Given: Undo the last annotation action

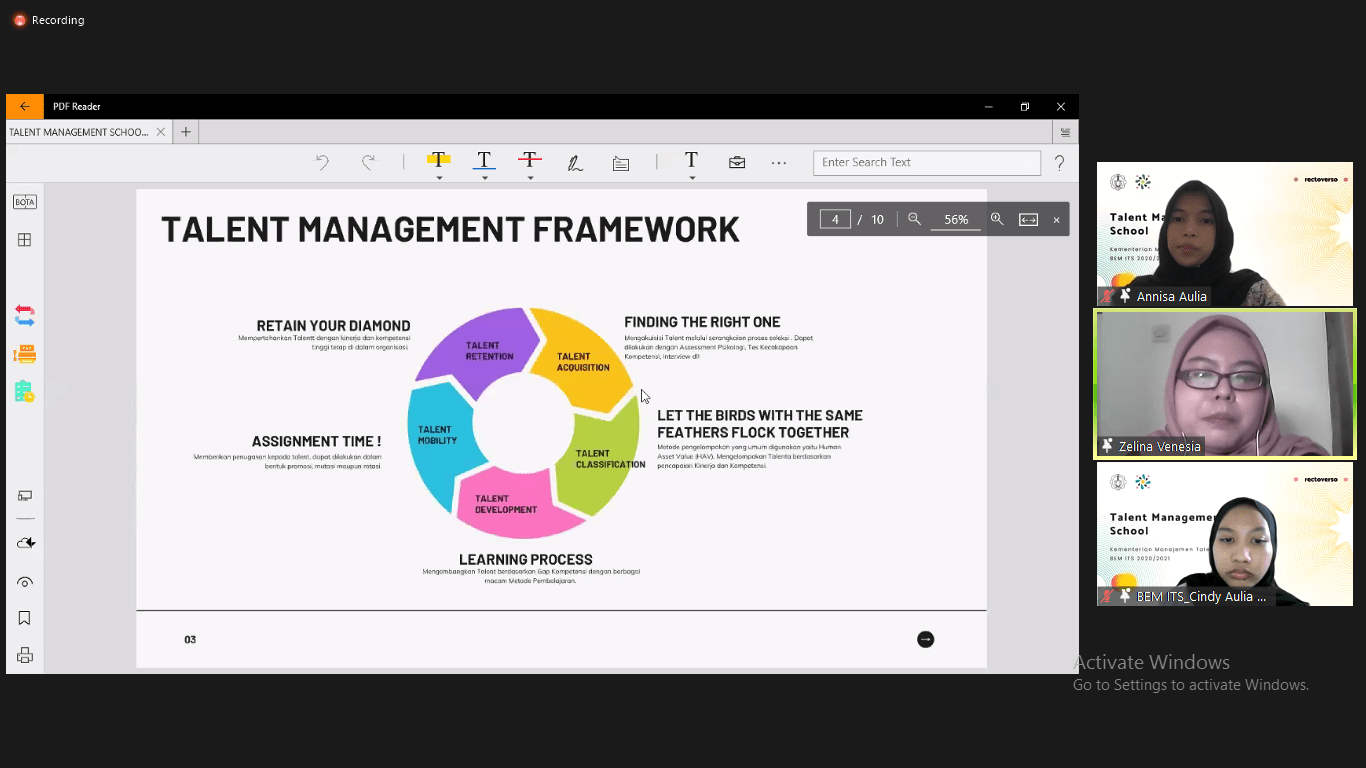Looking at the screenshot, I should 322,162.
